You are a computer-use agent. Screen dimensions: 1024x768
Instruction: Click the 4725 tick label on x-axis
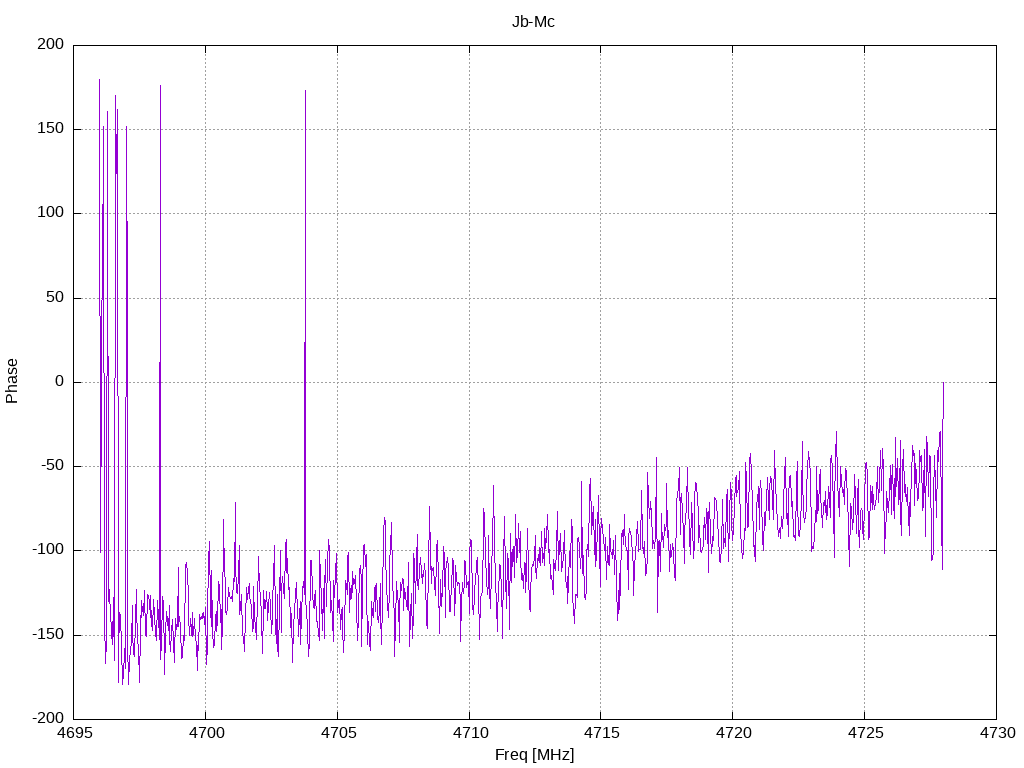pyautogui.click(x=865, y=733)
